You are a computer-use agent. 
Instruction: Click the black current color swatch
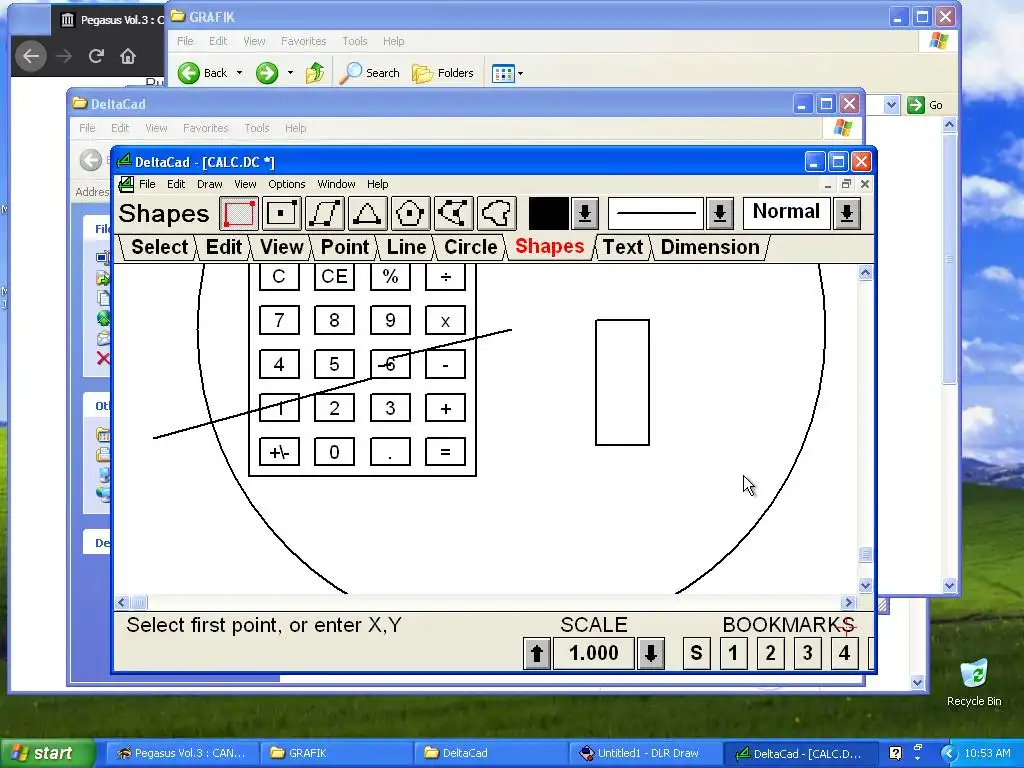(x=549, y=214)
